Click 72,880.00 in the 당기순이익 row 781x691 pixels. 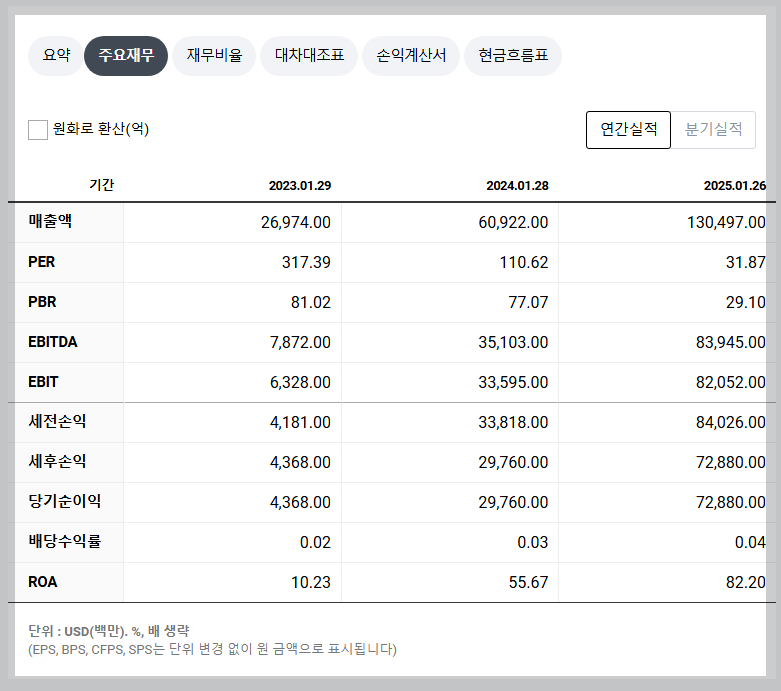point(731,502)
